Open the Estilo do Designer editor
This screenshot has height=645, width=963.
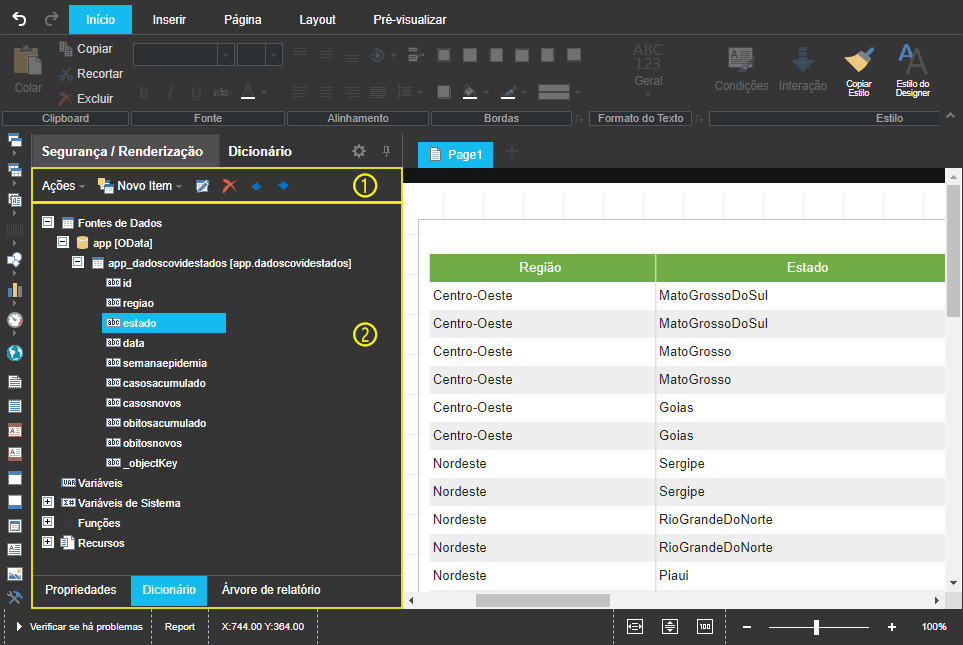click(913, 71)
